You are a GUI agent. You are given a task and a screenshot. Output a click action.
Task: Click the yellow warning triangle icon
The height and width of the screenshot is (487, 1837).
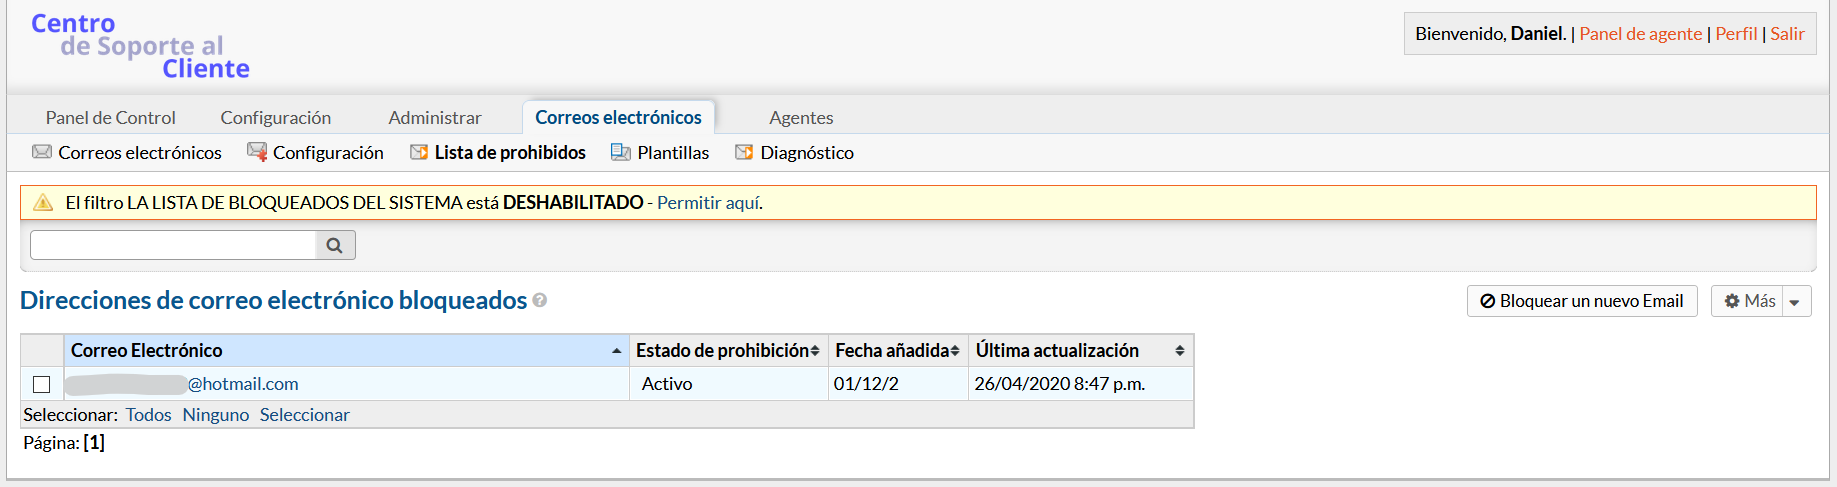[43, 203]
